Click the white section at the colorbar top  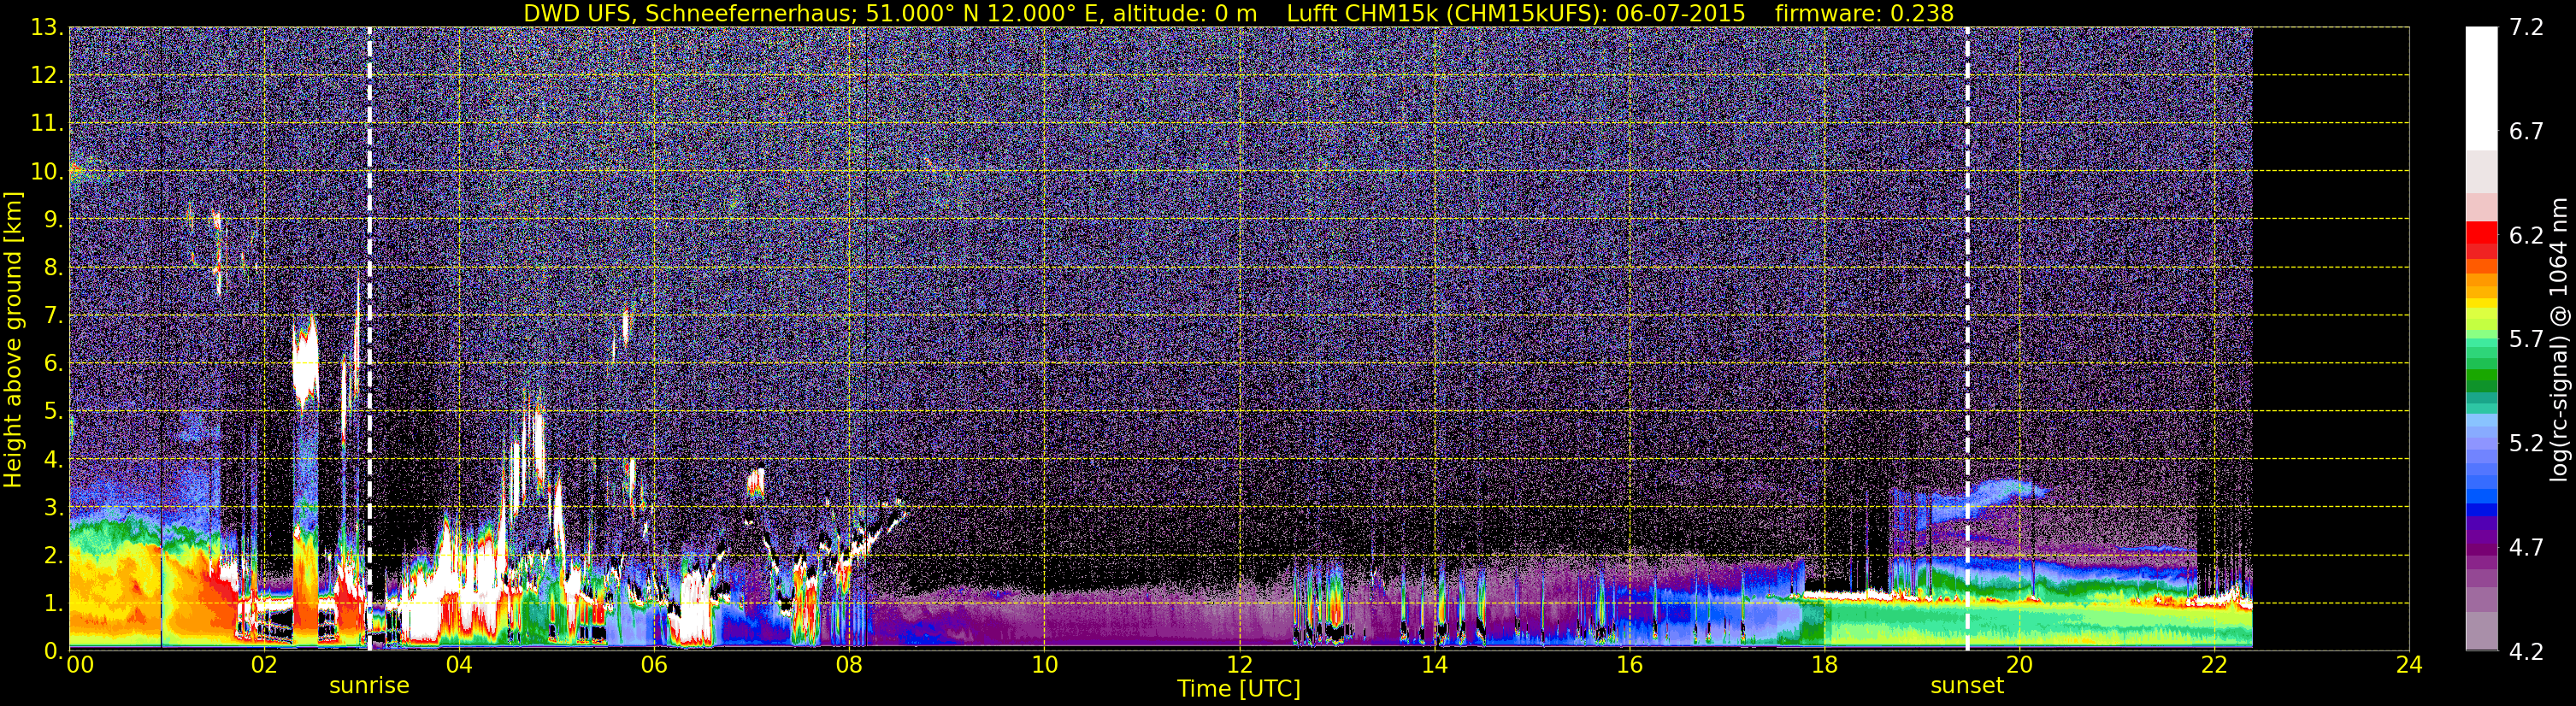coord(2481,88)
